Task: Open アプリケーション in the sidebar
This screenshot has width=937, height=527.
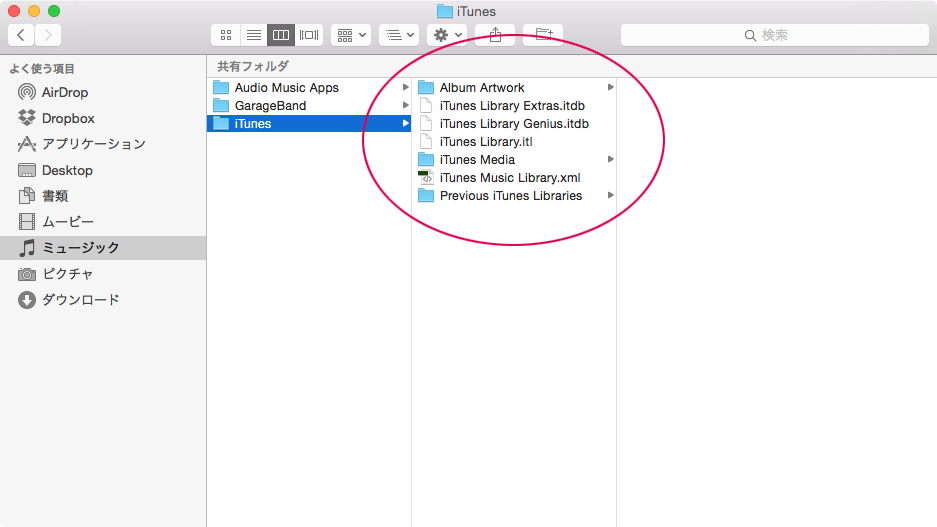Action: [103, 144]
